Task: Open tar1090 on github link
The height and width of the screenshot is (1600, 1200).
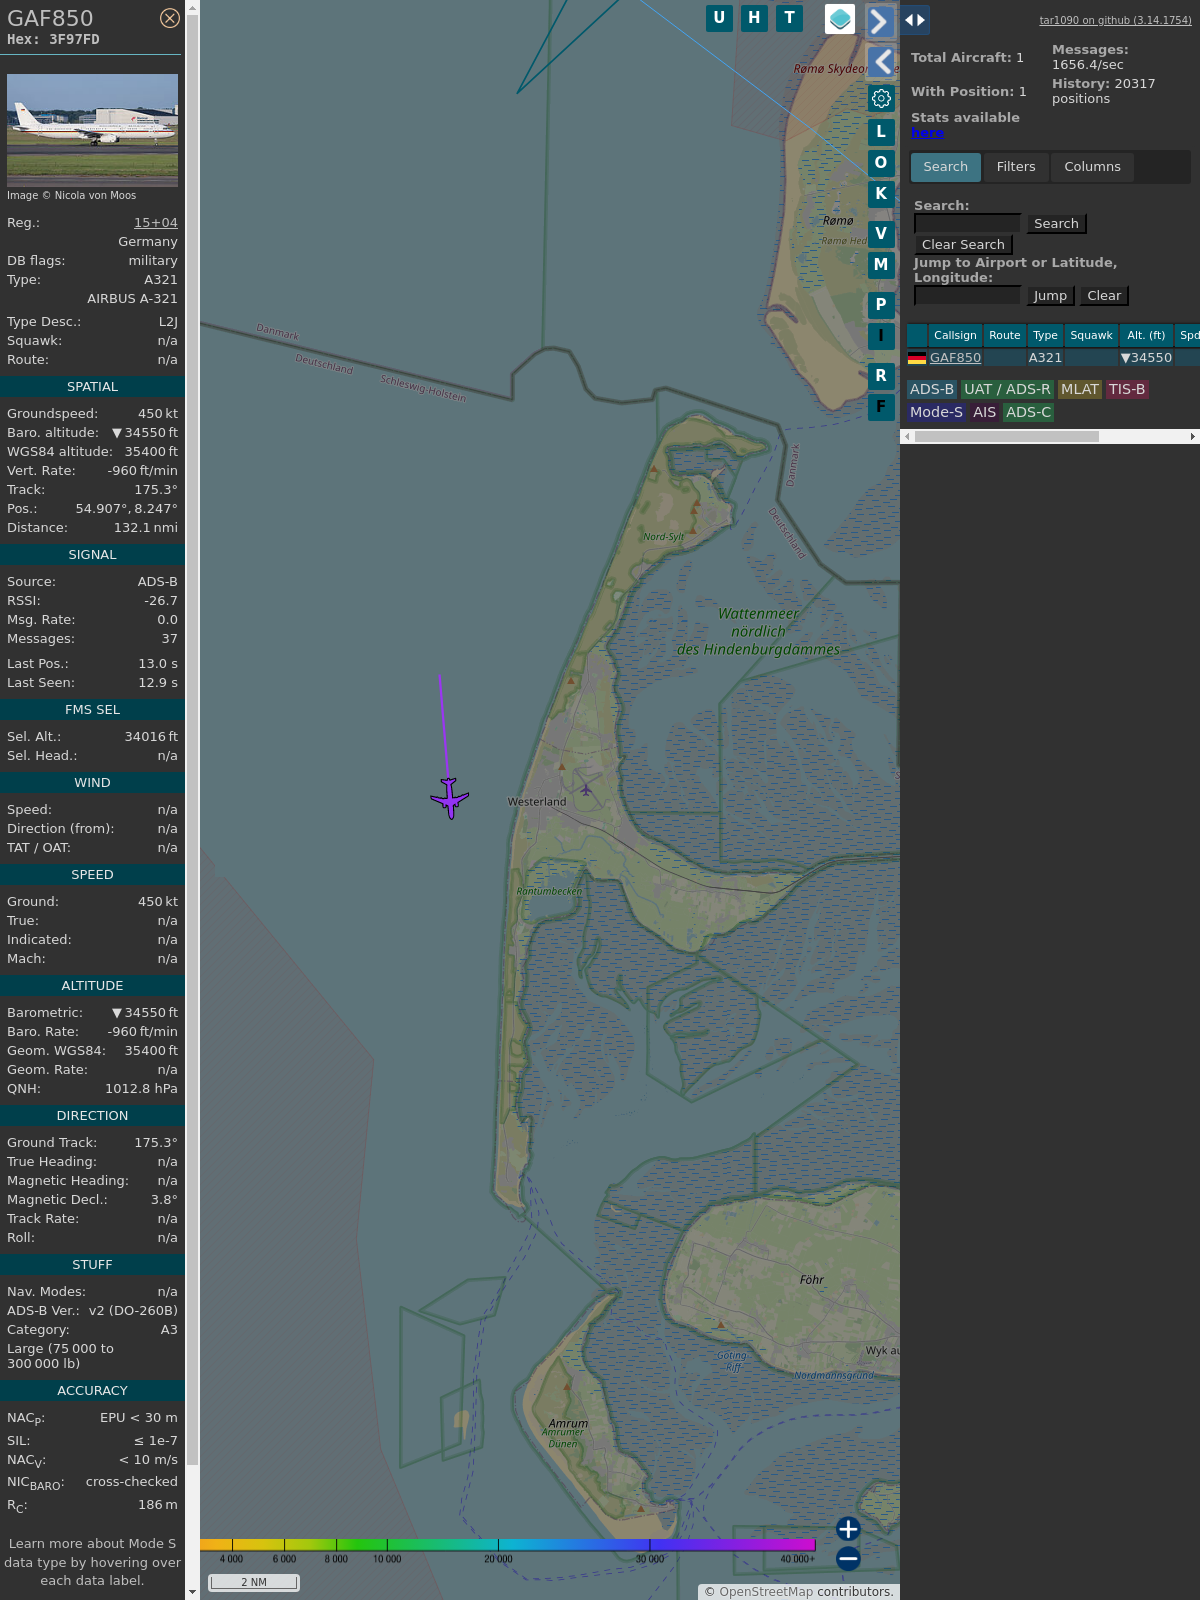Action: click(x=1115, y=20)
